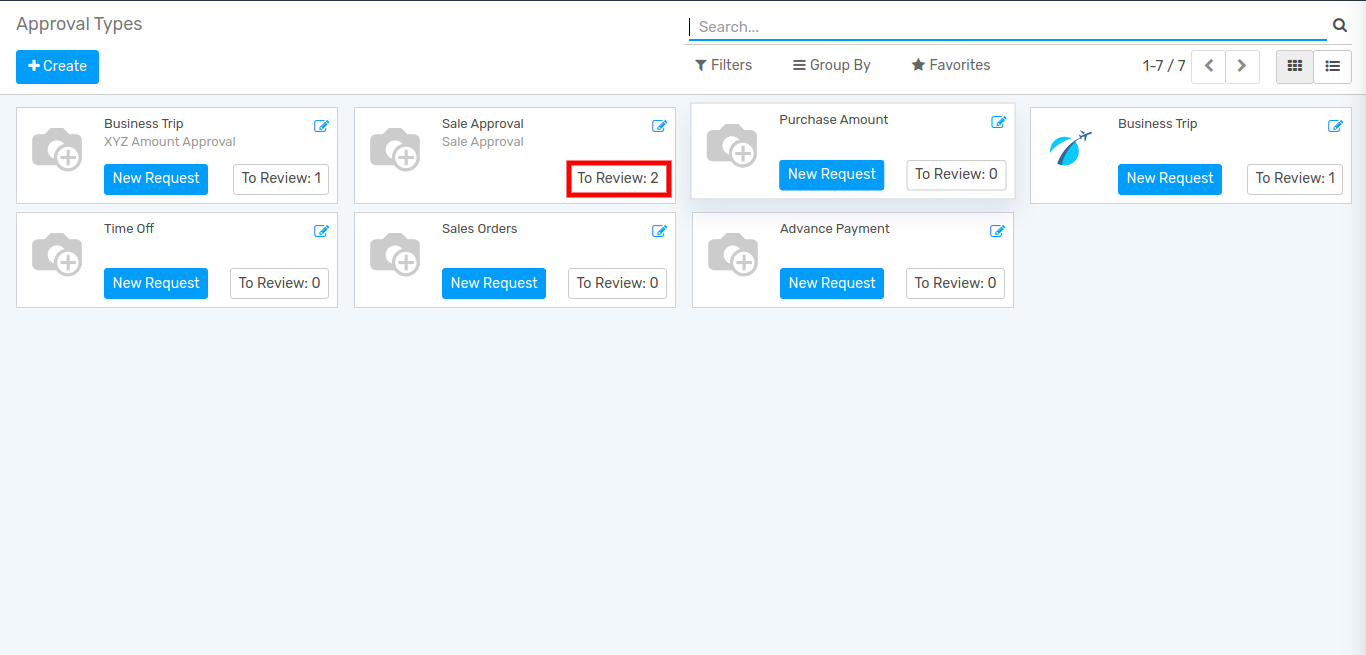1366x655 pixels.
Task: Expand the Group By menu
Action: pos(831,65)
